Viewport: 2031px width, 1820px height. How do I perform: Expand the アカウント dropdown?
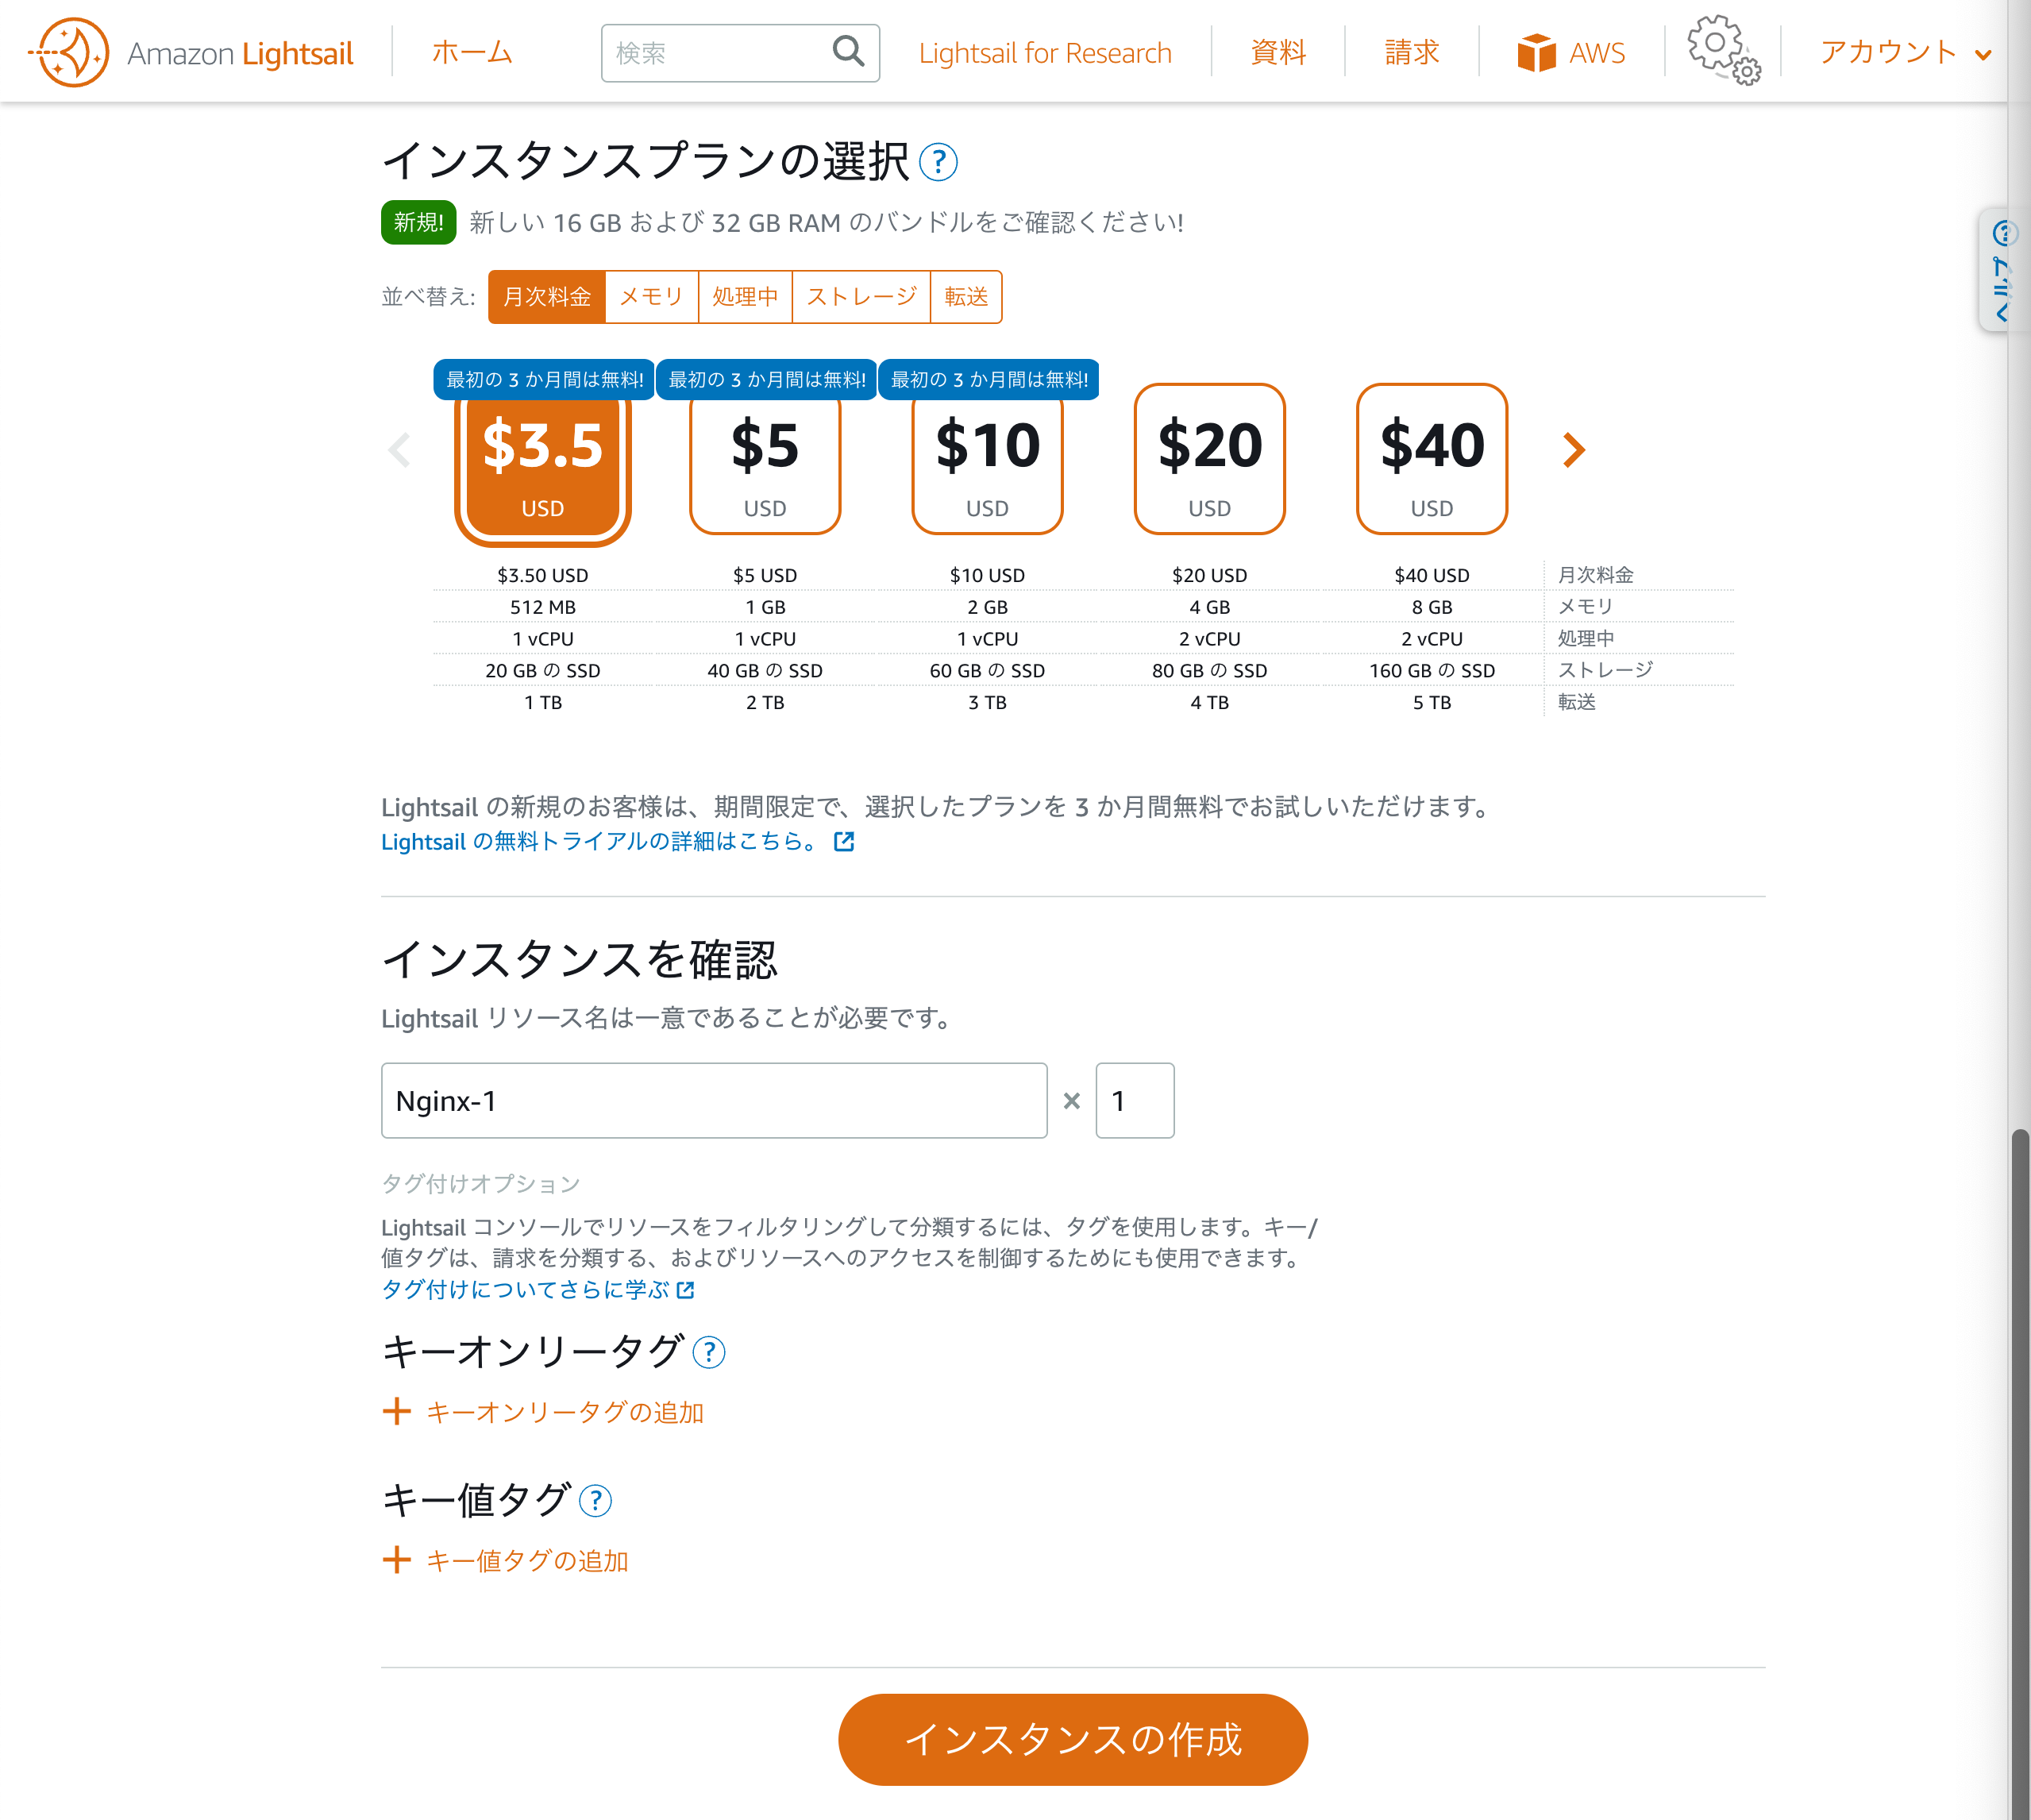point(1903,52)
